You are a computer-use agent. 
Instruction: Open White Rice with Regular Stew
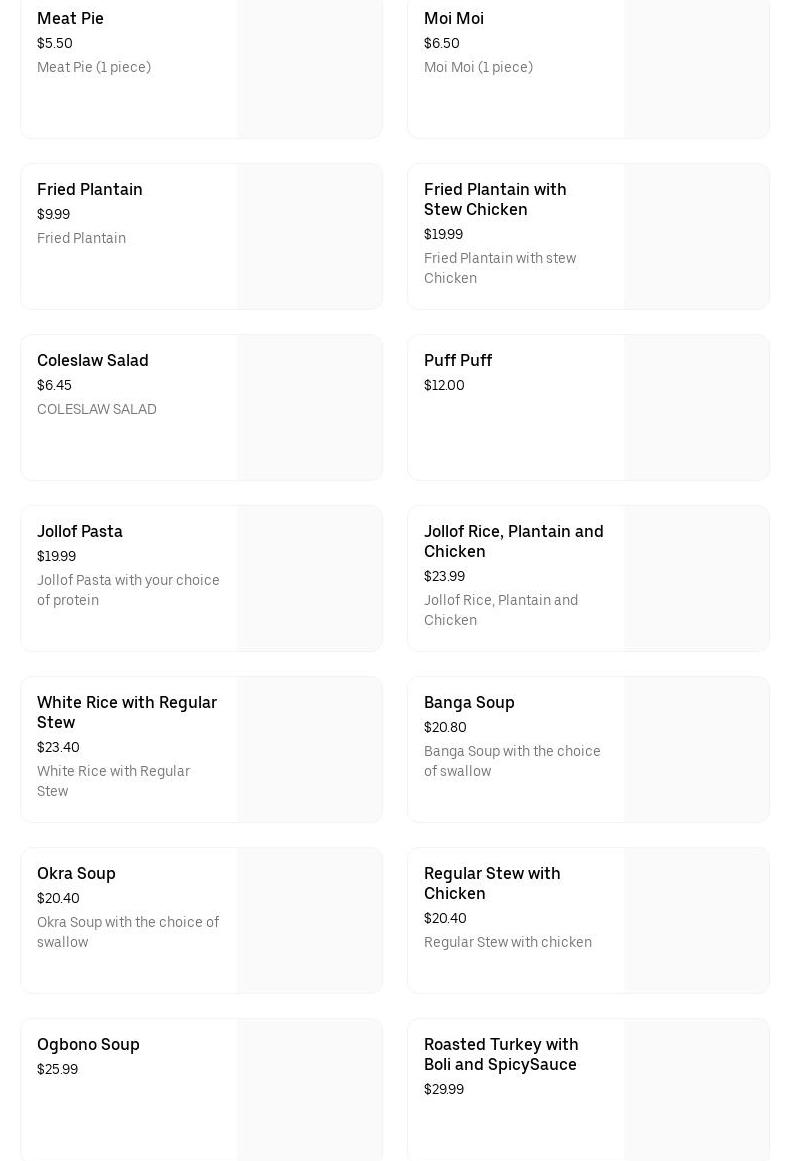(127, 713)
